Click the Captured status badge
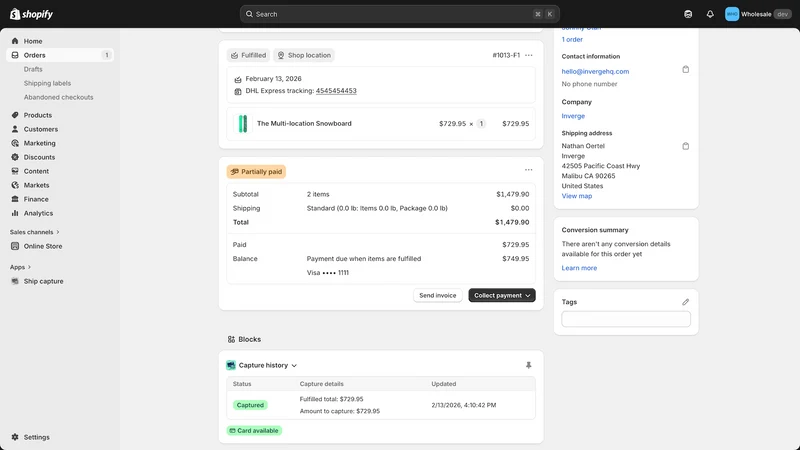The width and height of the screenshot is (800, 450). click(250, 405)
